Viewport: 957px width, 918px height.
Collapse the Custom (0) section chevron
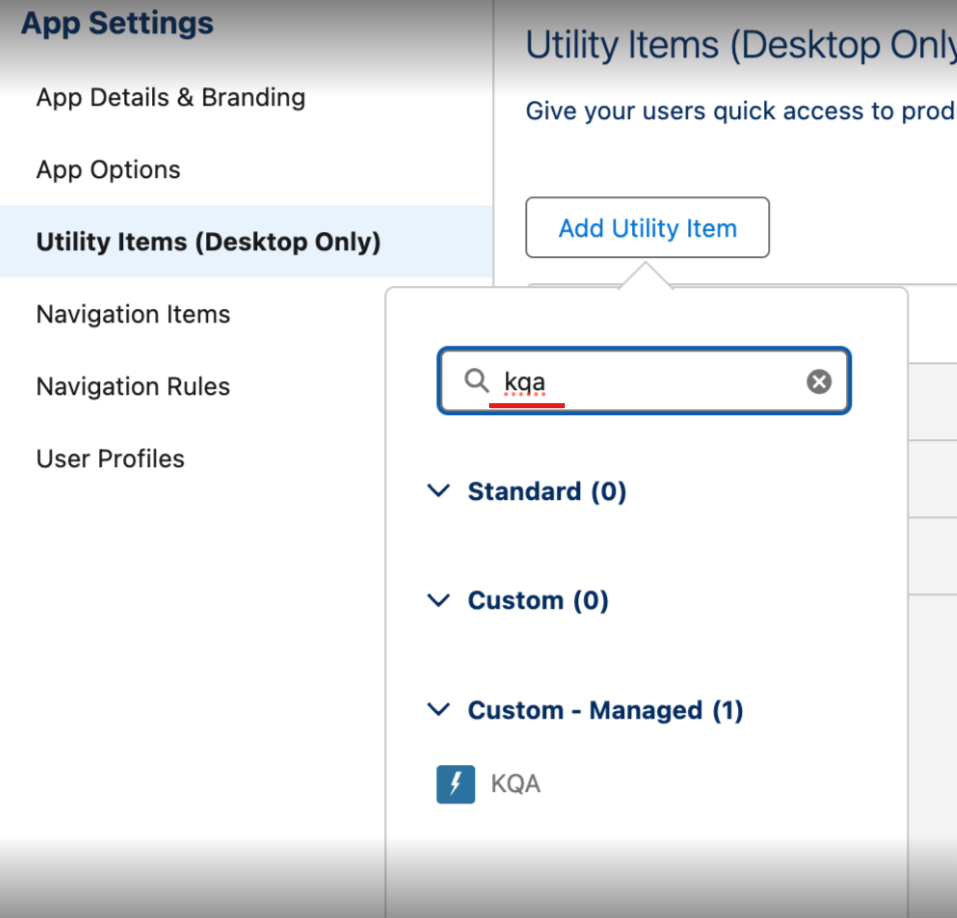[438, 600]
